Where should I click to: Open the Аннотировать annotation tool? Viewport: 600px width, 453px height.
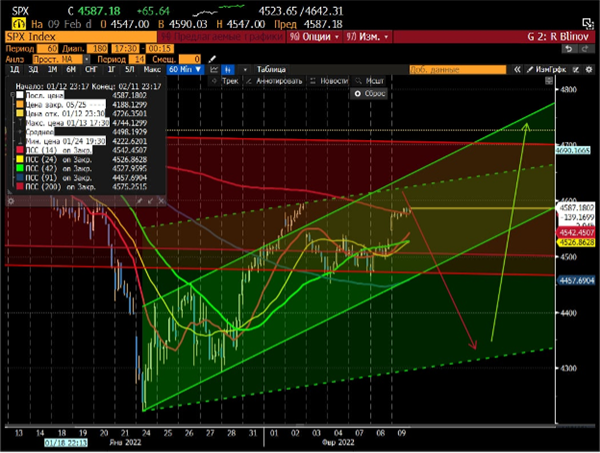pos(274,81)
